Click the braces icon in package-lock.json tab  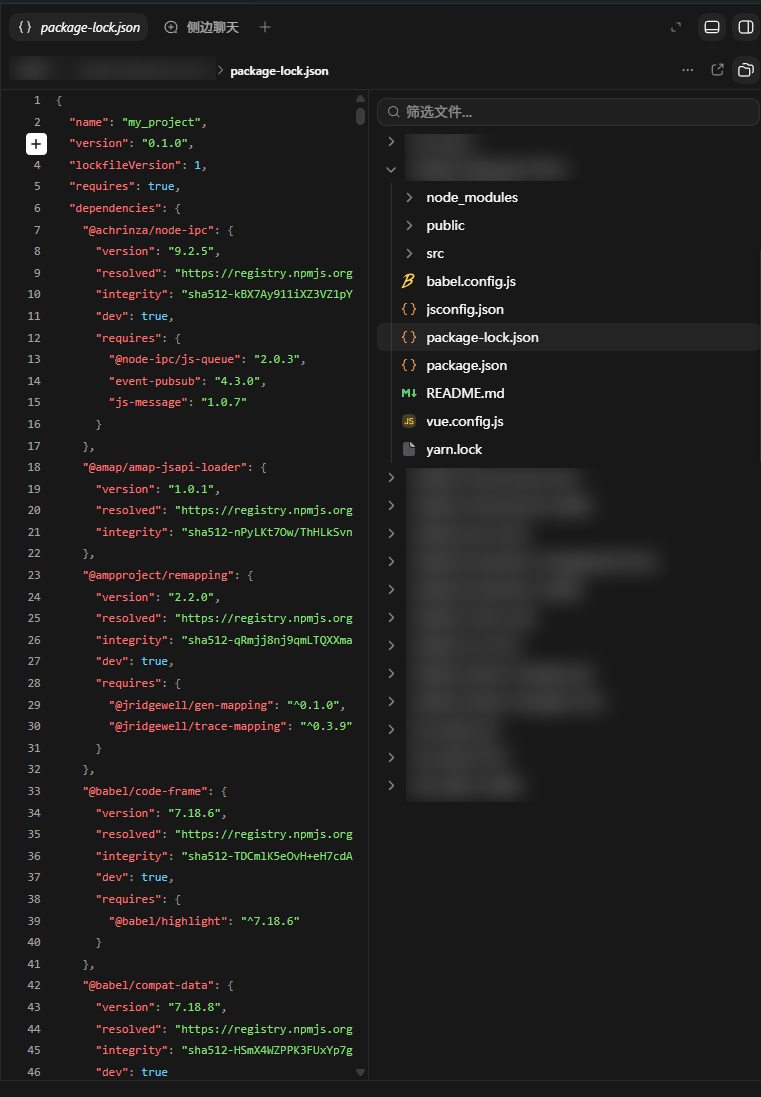point(25,27)
